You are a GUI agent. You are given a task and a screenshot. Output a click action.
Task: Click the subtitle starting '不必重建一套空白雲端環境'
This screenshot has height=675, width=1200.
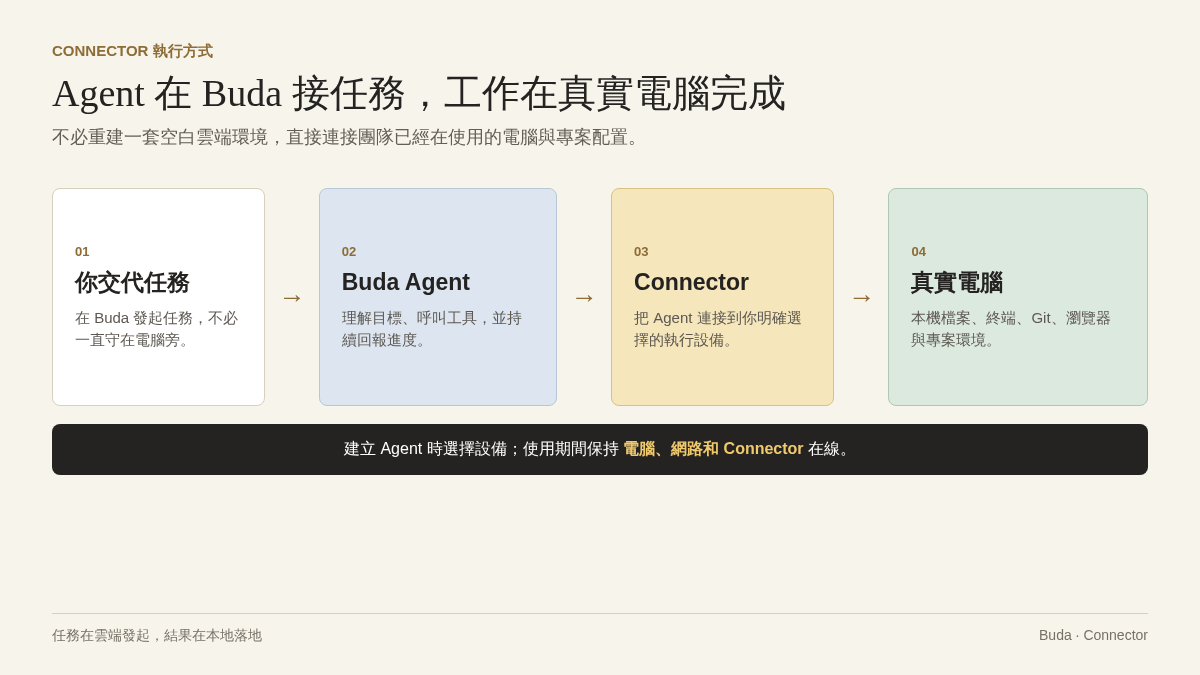click(349, 137)
